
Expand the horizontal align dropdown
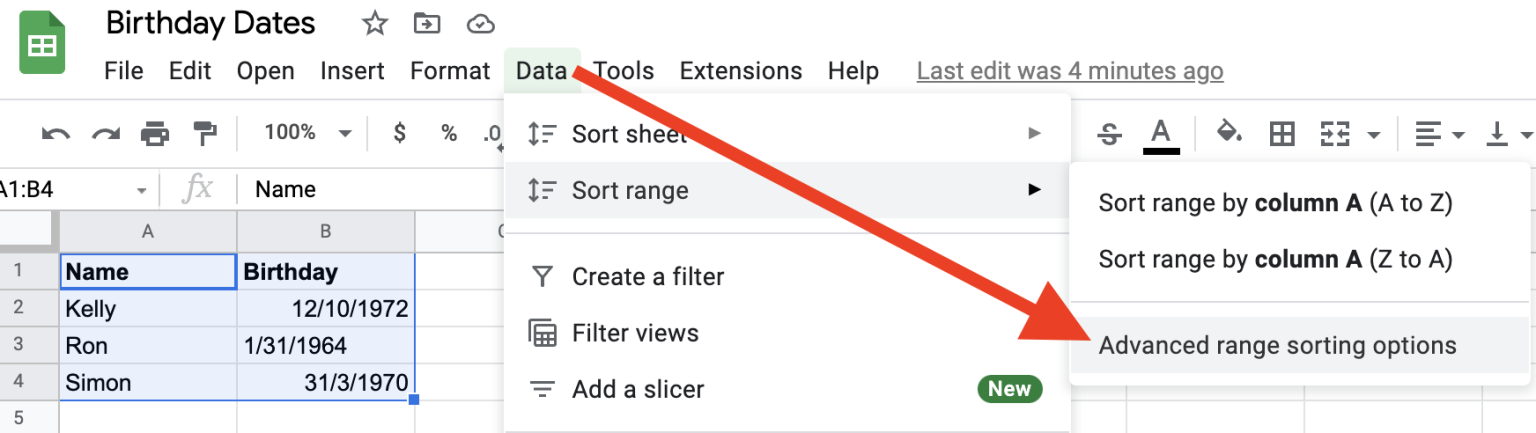(x=1440, y=133)
